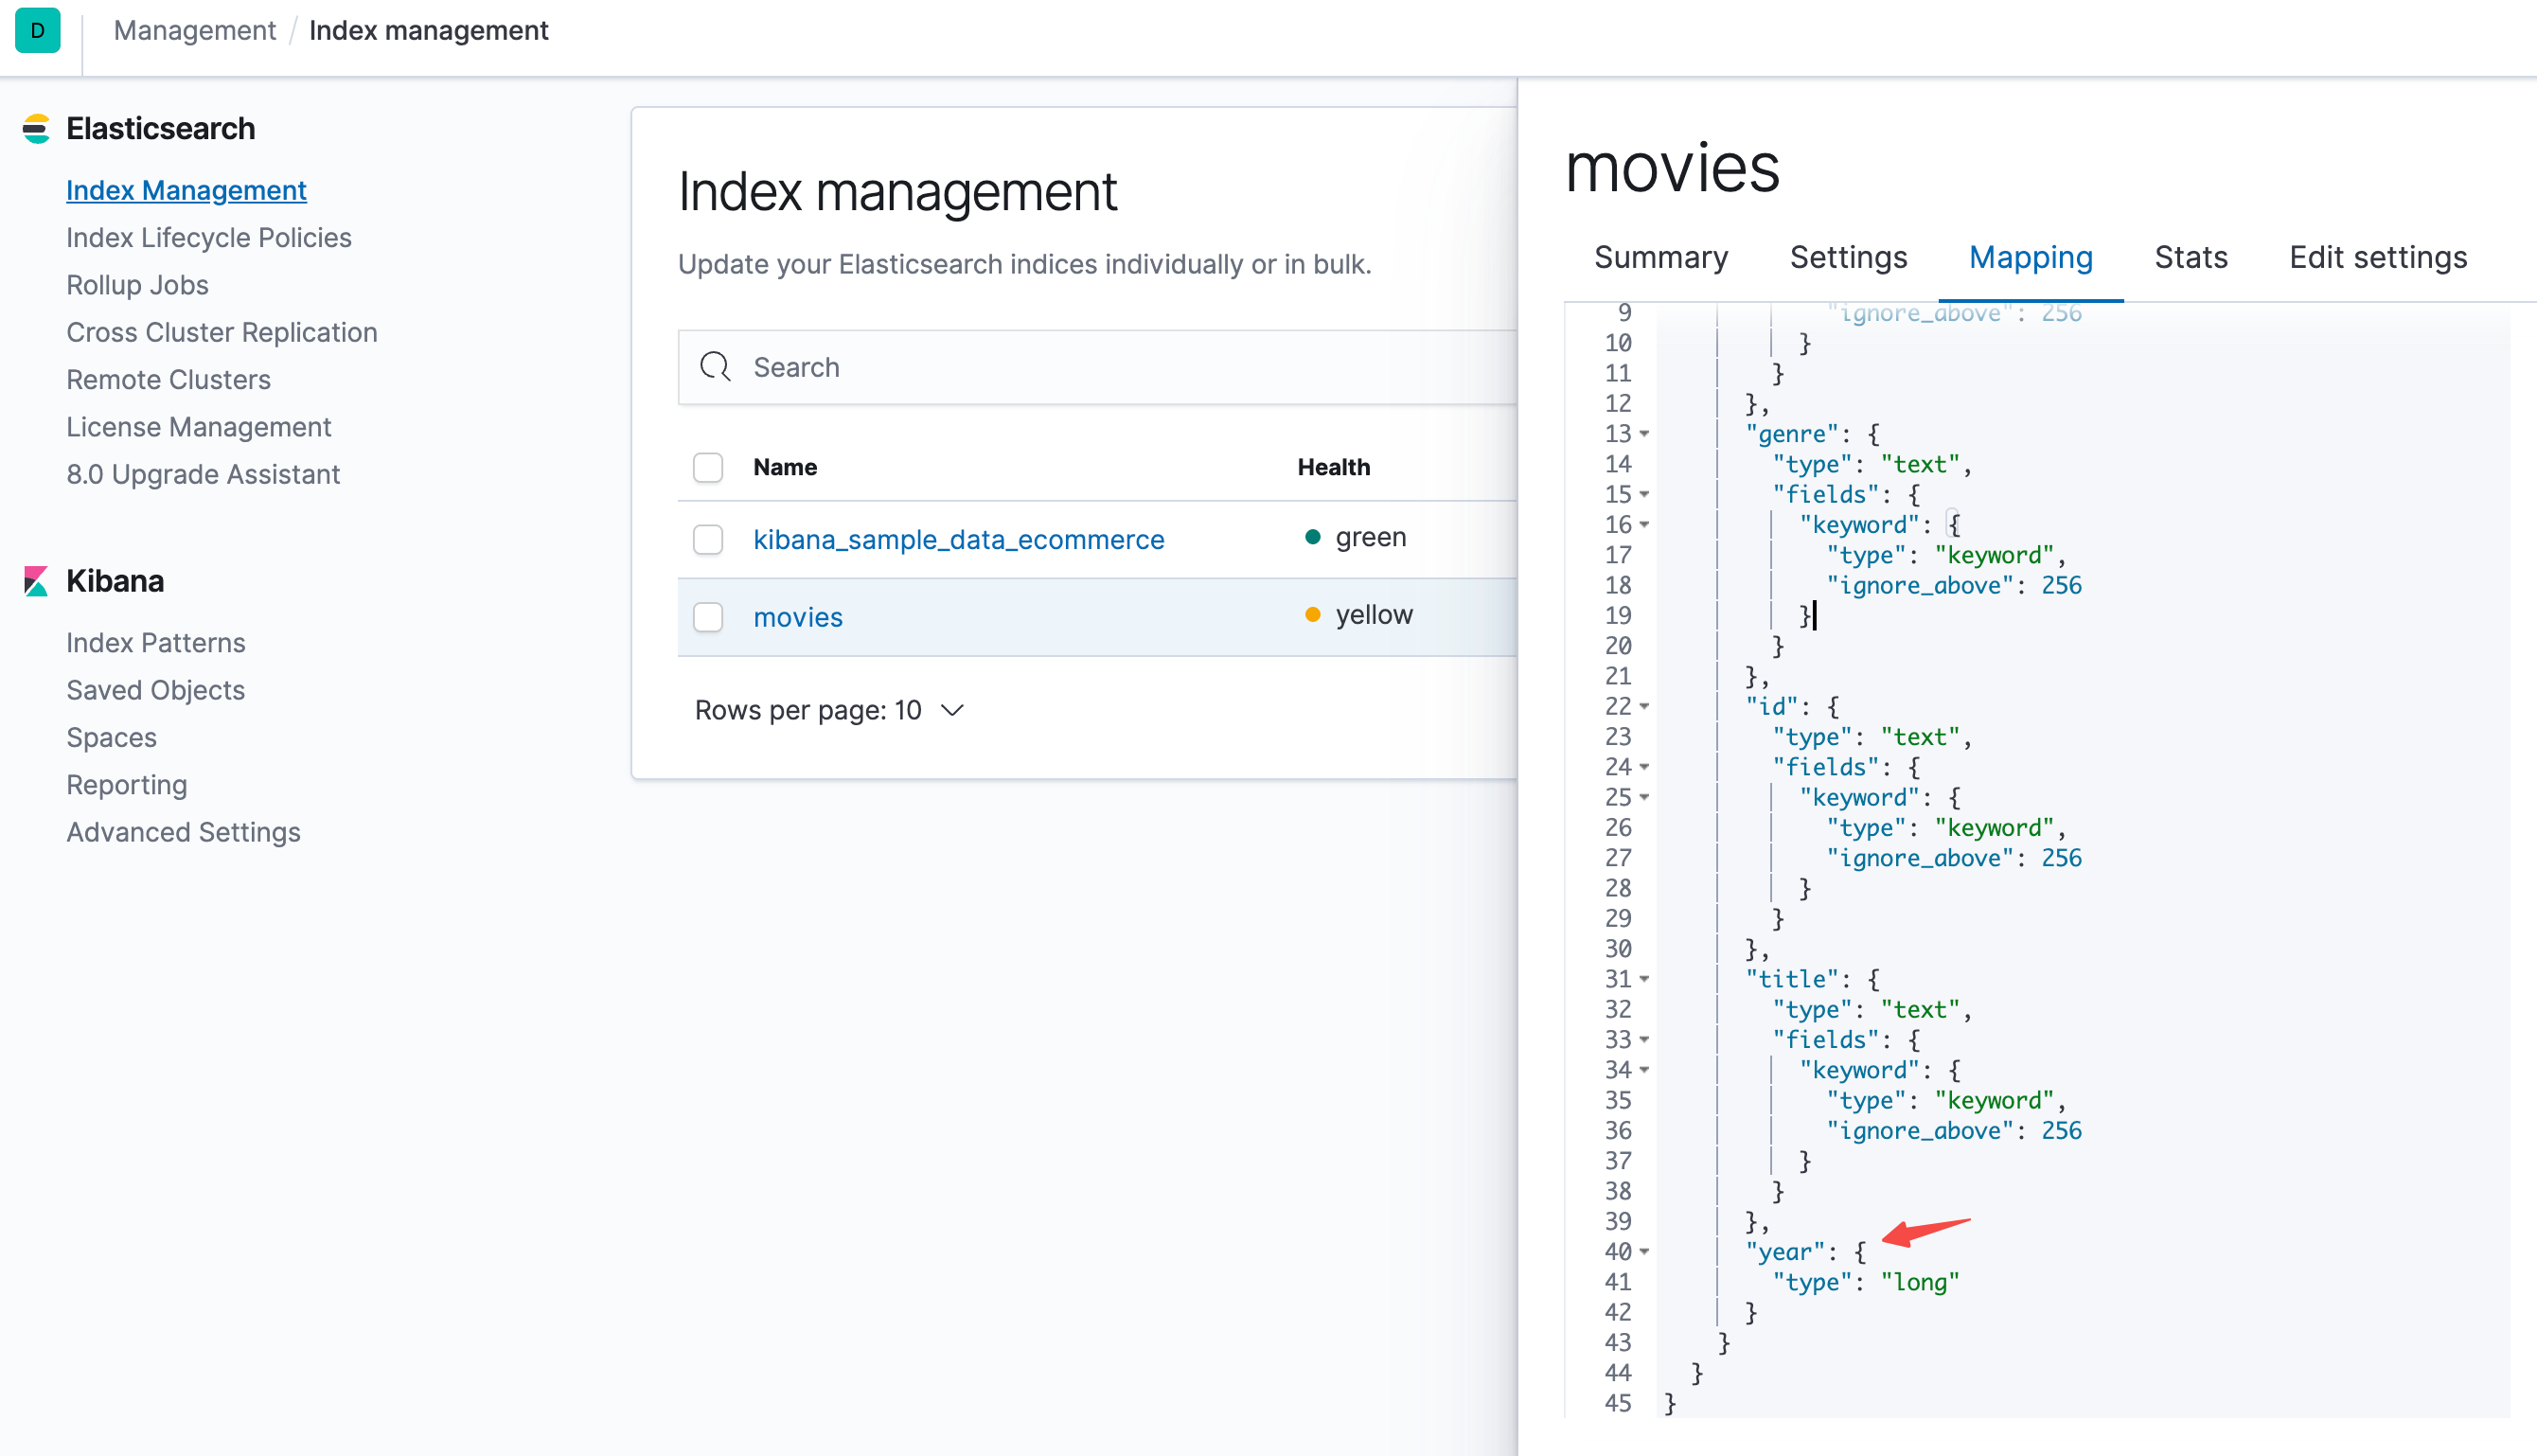The image size is (2537, 1456).
Task: Open Advanced Settings
Action: coord(183,832)
